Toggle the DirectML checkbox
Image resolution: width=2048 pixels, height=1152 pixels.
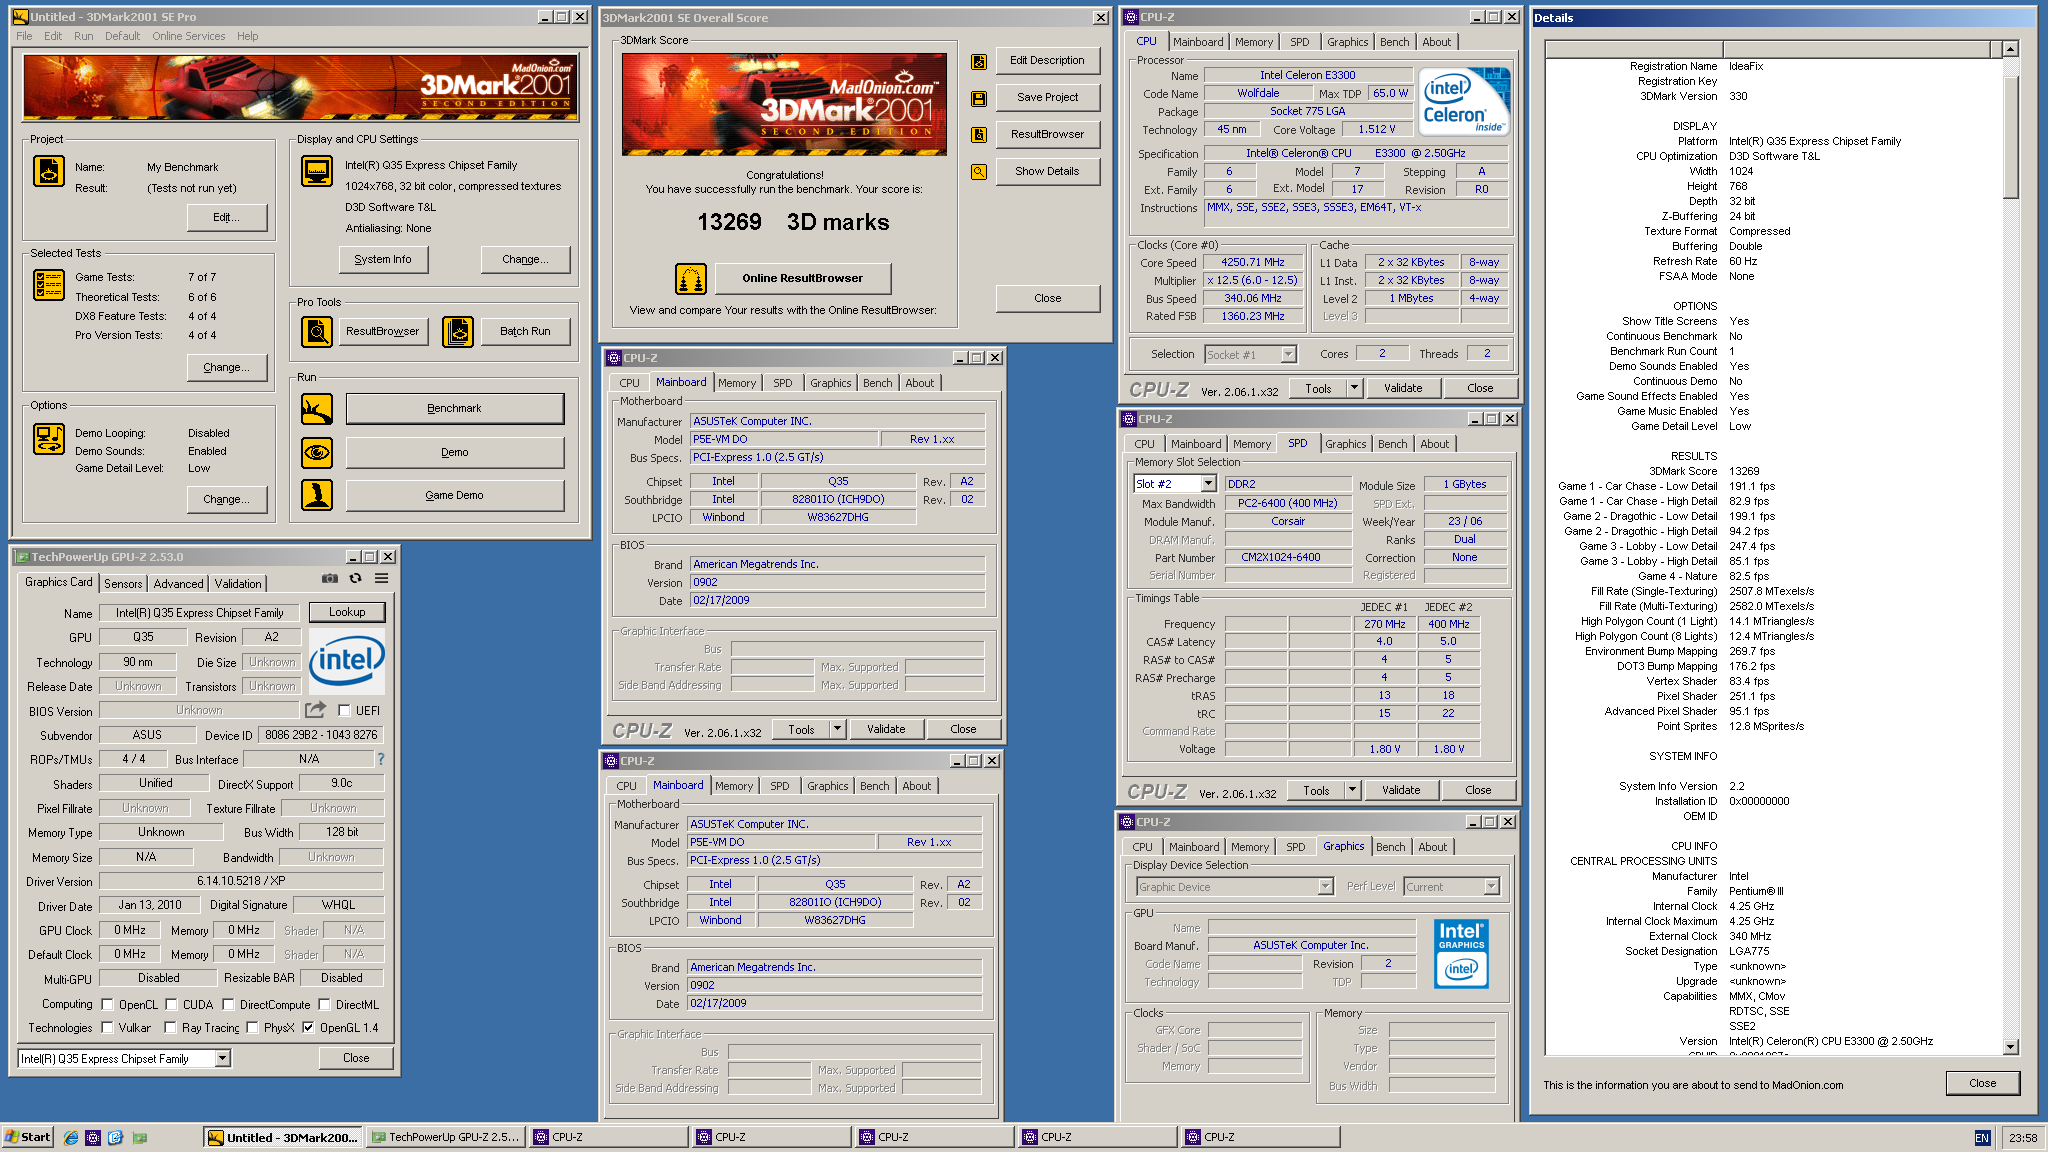pos(324,1004)
